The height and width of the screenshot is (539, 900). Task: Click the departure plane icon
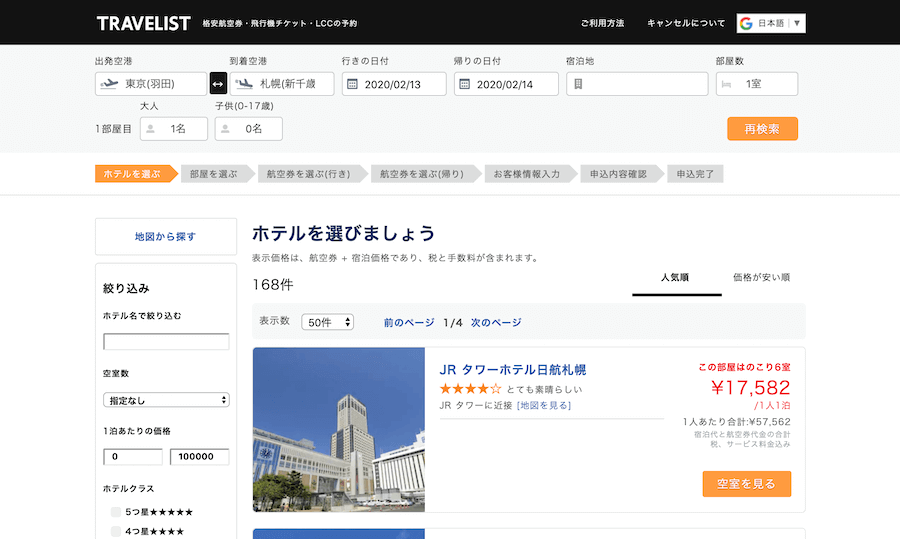(x=109, y=84)
